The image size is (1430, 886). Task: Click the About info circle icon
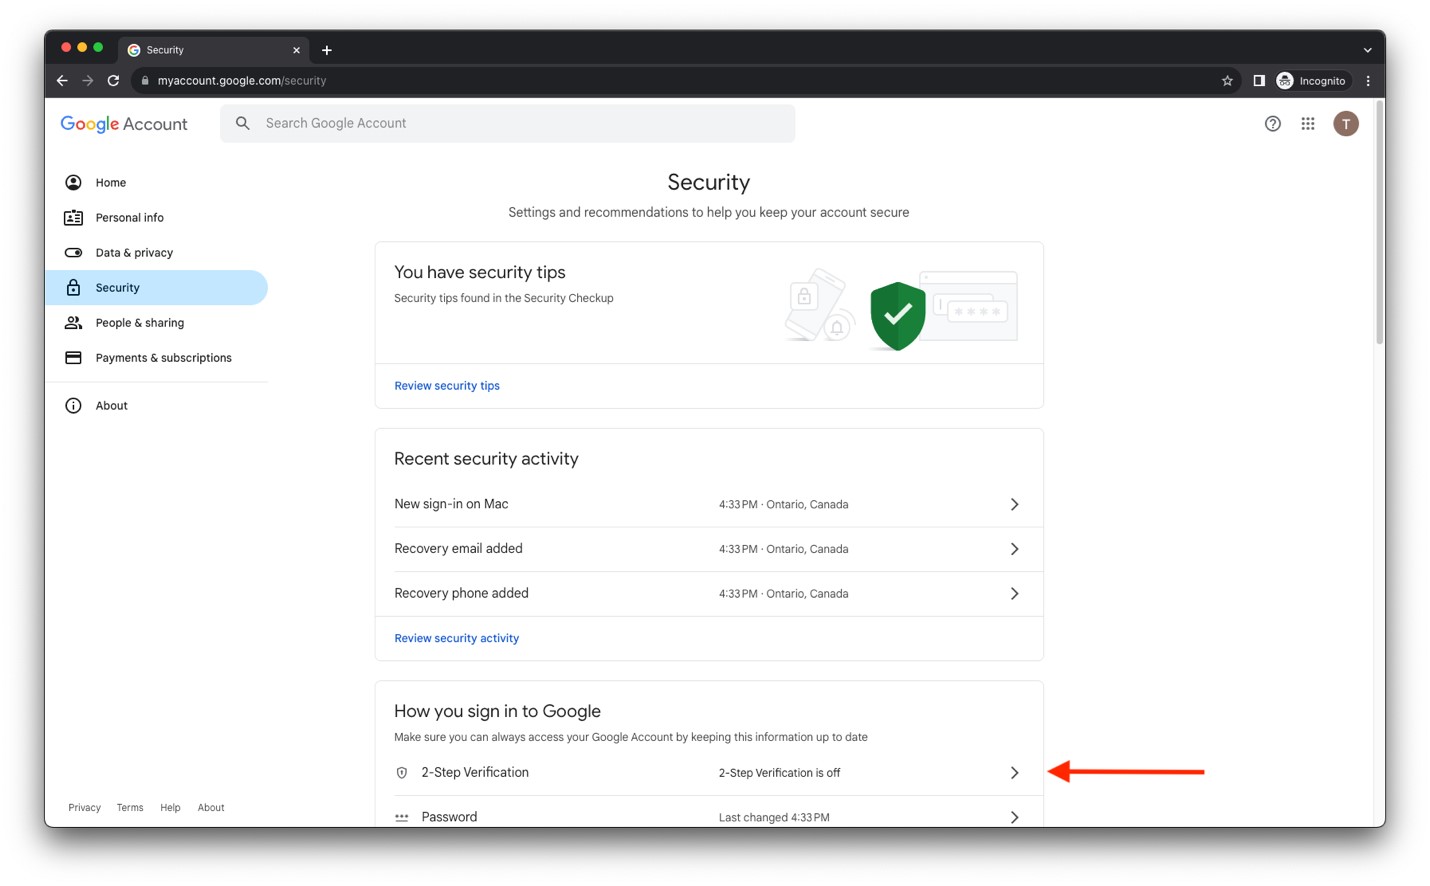point(73,406)
